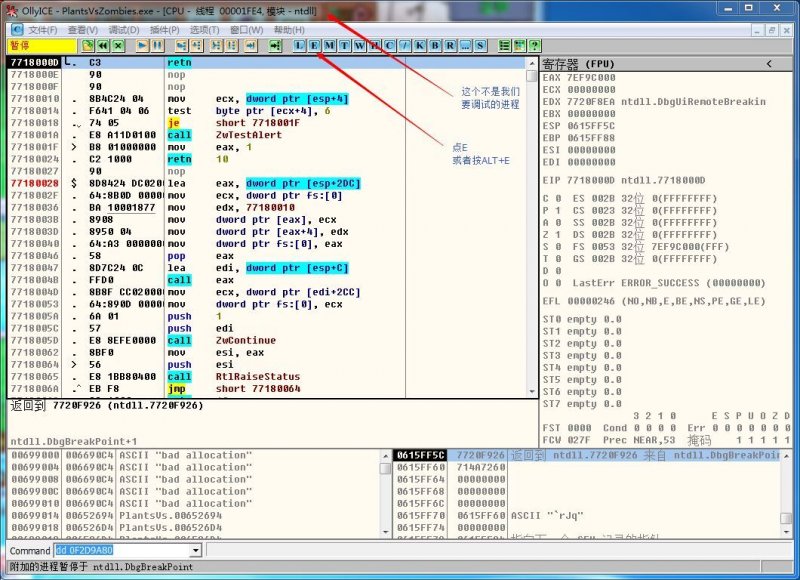Open Run trace with dots button
This screenshot has height=580, width=800.
[x=465, y=45]
